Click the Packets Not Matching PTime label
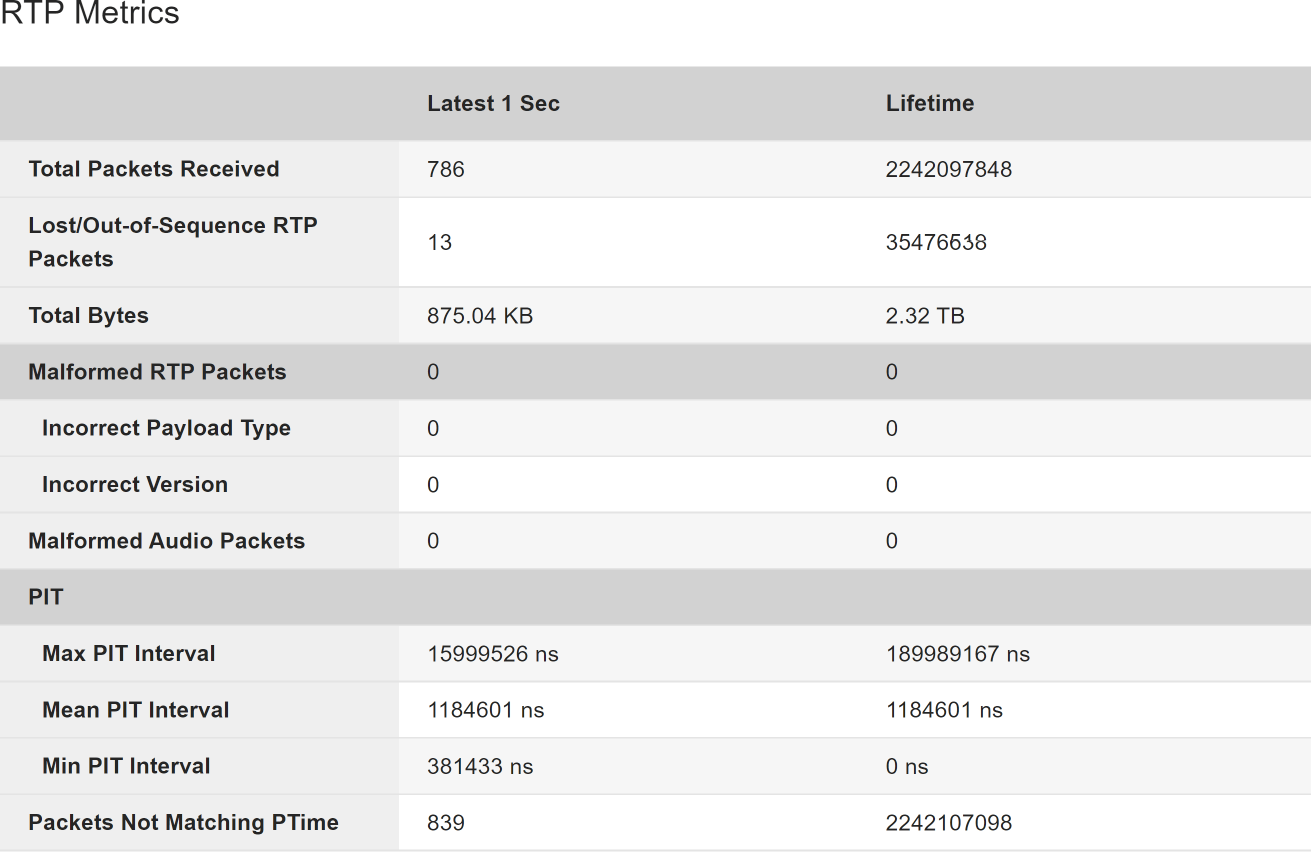The image size is (1311, 852). click(x=183, y=823)
